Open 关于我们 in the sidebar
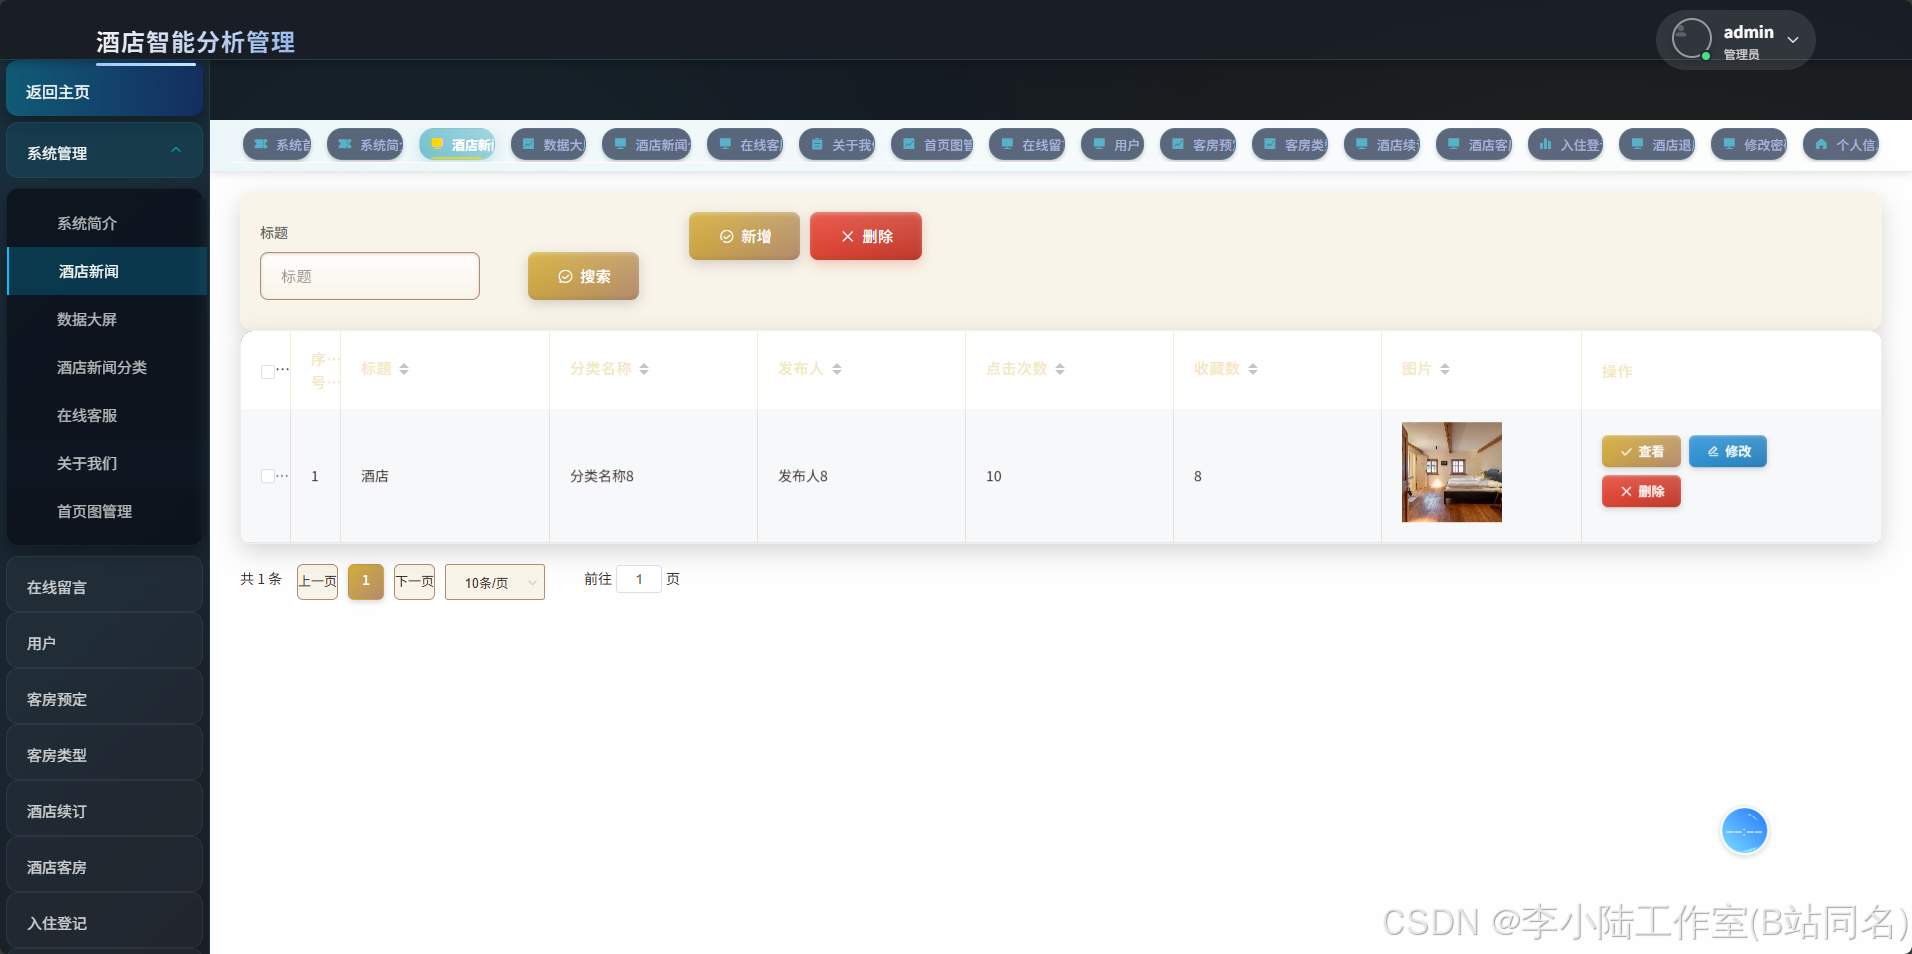This screenshot has height=954, width=1912. coord(107,463)
